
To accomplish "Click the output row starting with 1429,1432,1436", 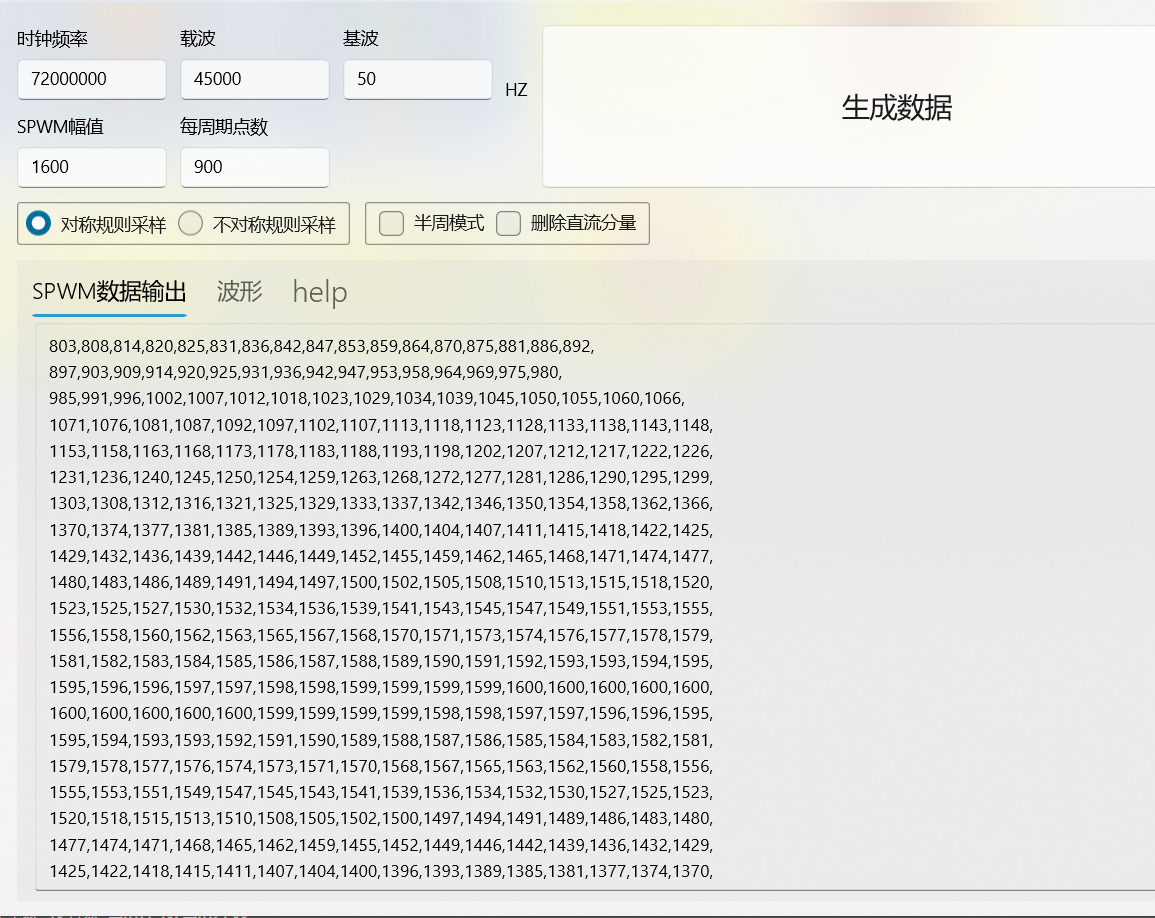I will (381, 556).
